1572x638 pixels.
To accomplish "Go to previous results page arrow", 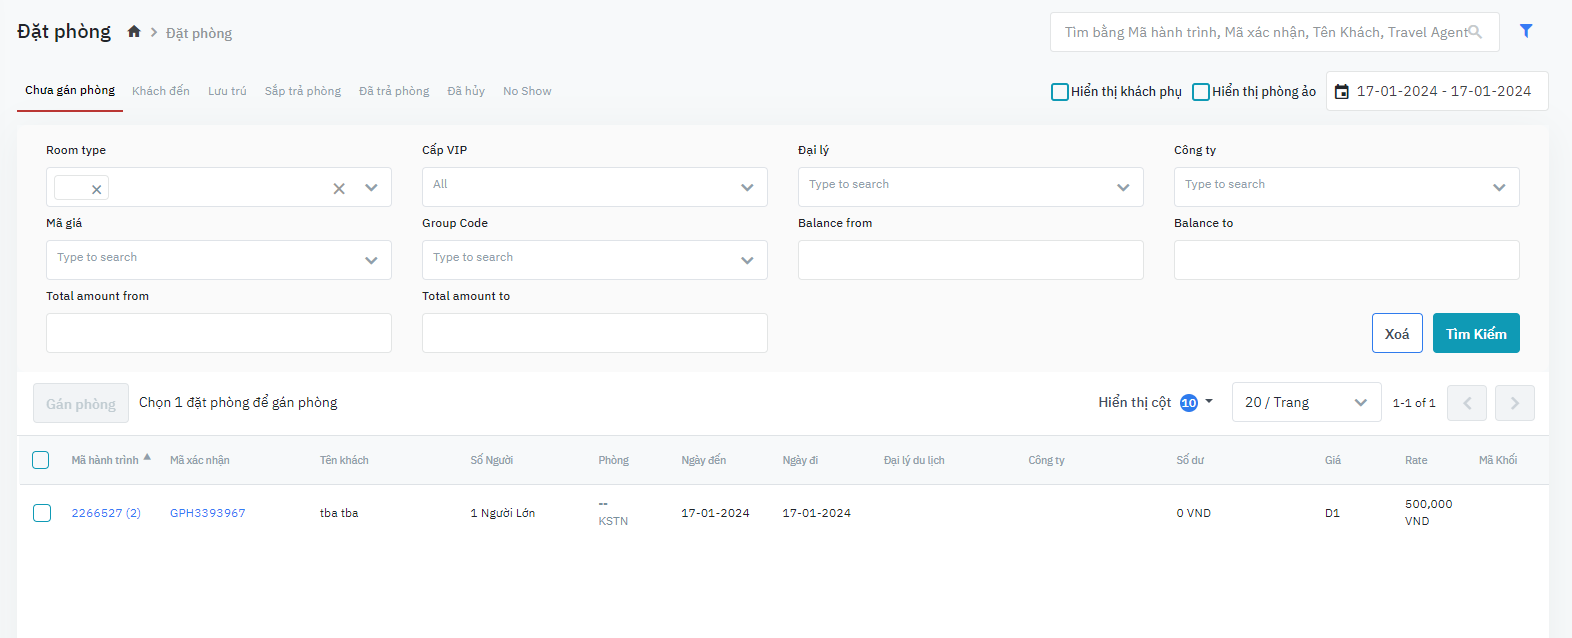I will point(1466,403).
